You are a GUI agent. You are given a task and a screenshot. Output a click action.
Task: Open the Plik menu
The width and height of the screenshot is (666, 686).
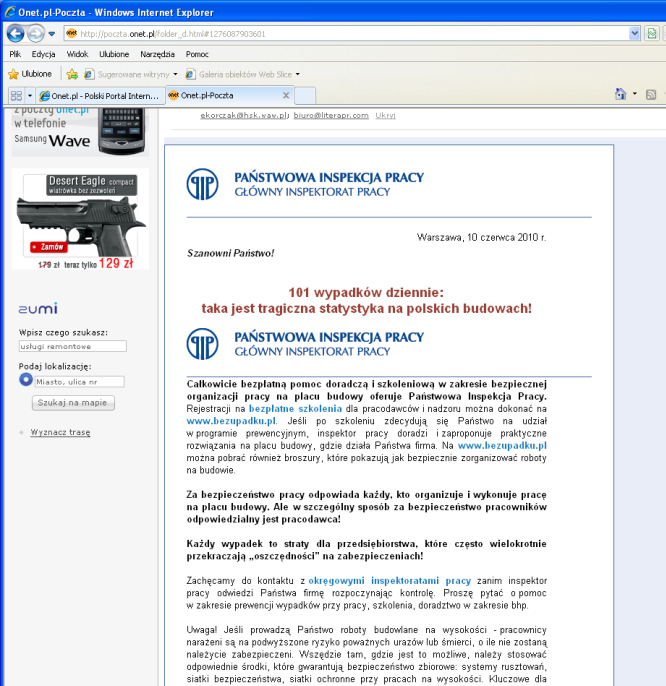pyautogui.click(x=15, y=54)
